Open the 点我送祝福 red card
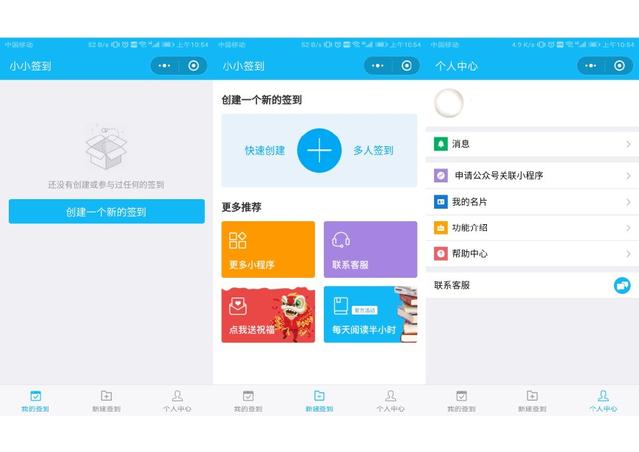 coord(268,315)
